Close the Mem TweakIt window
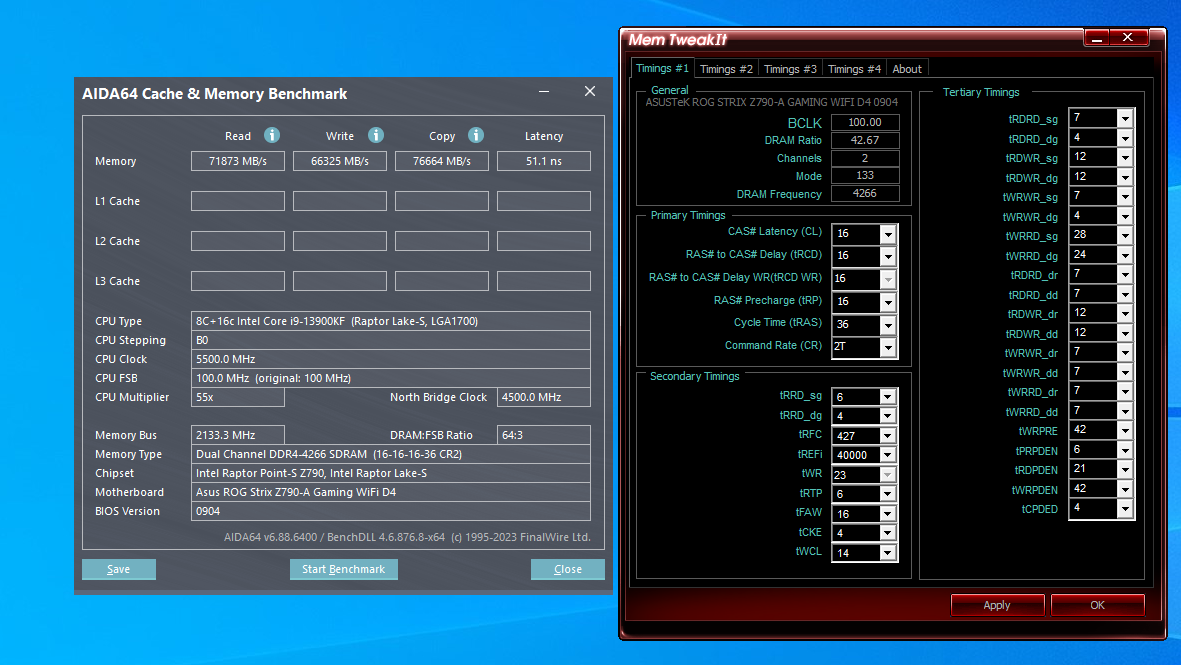The width and height of the screenshot is (1181, 665). (1129, 38)
